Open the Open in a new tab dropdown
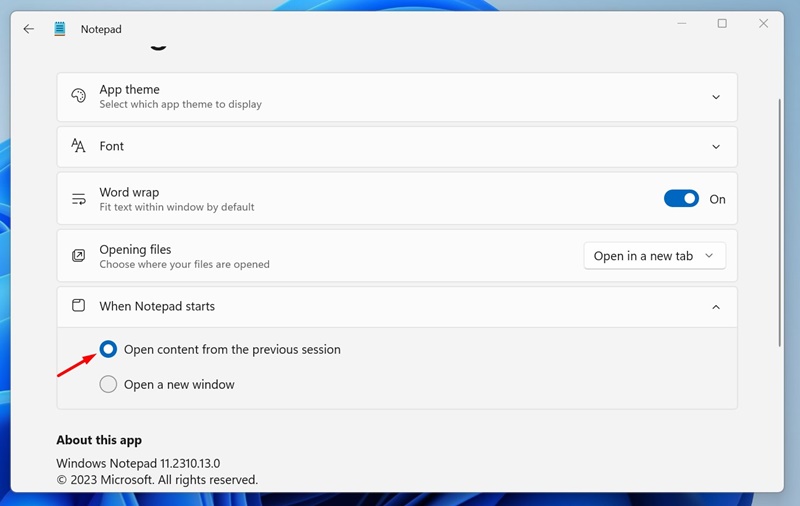The height and width of the screenshot is (506, 800). [x=655, y=256]
